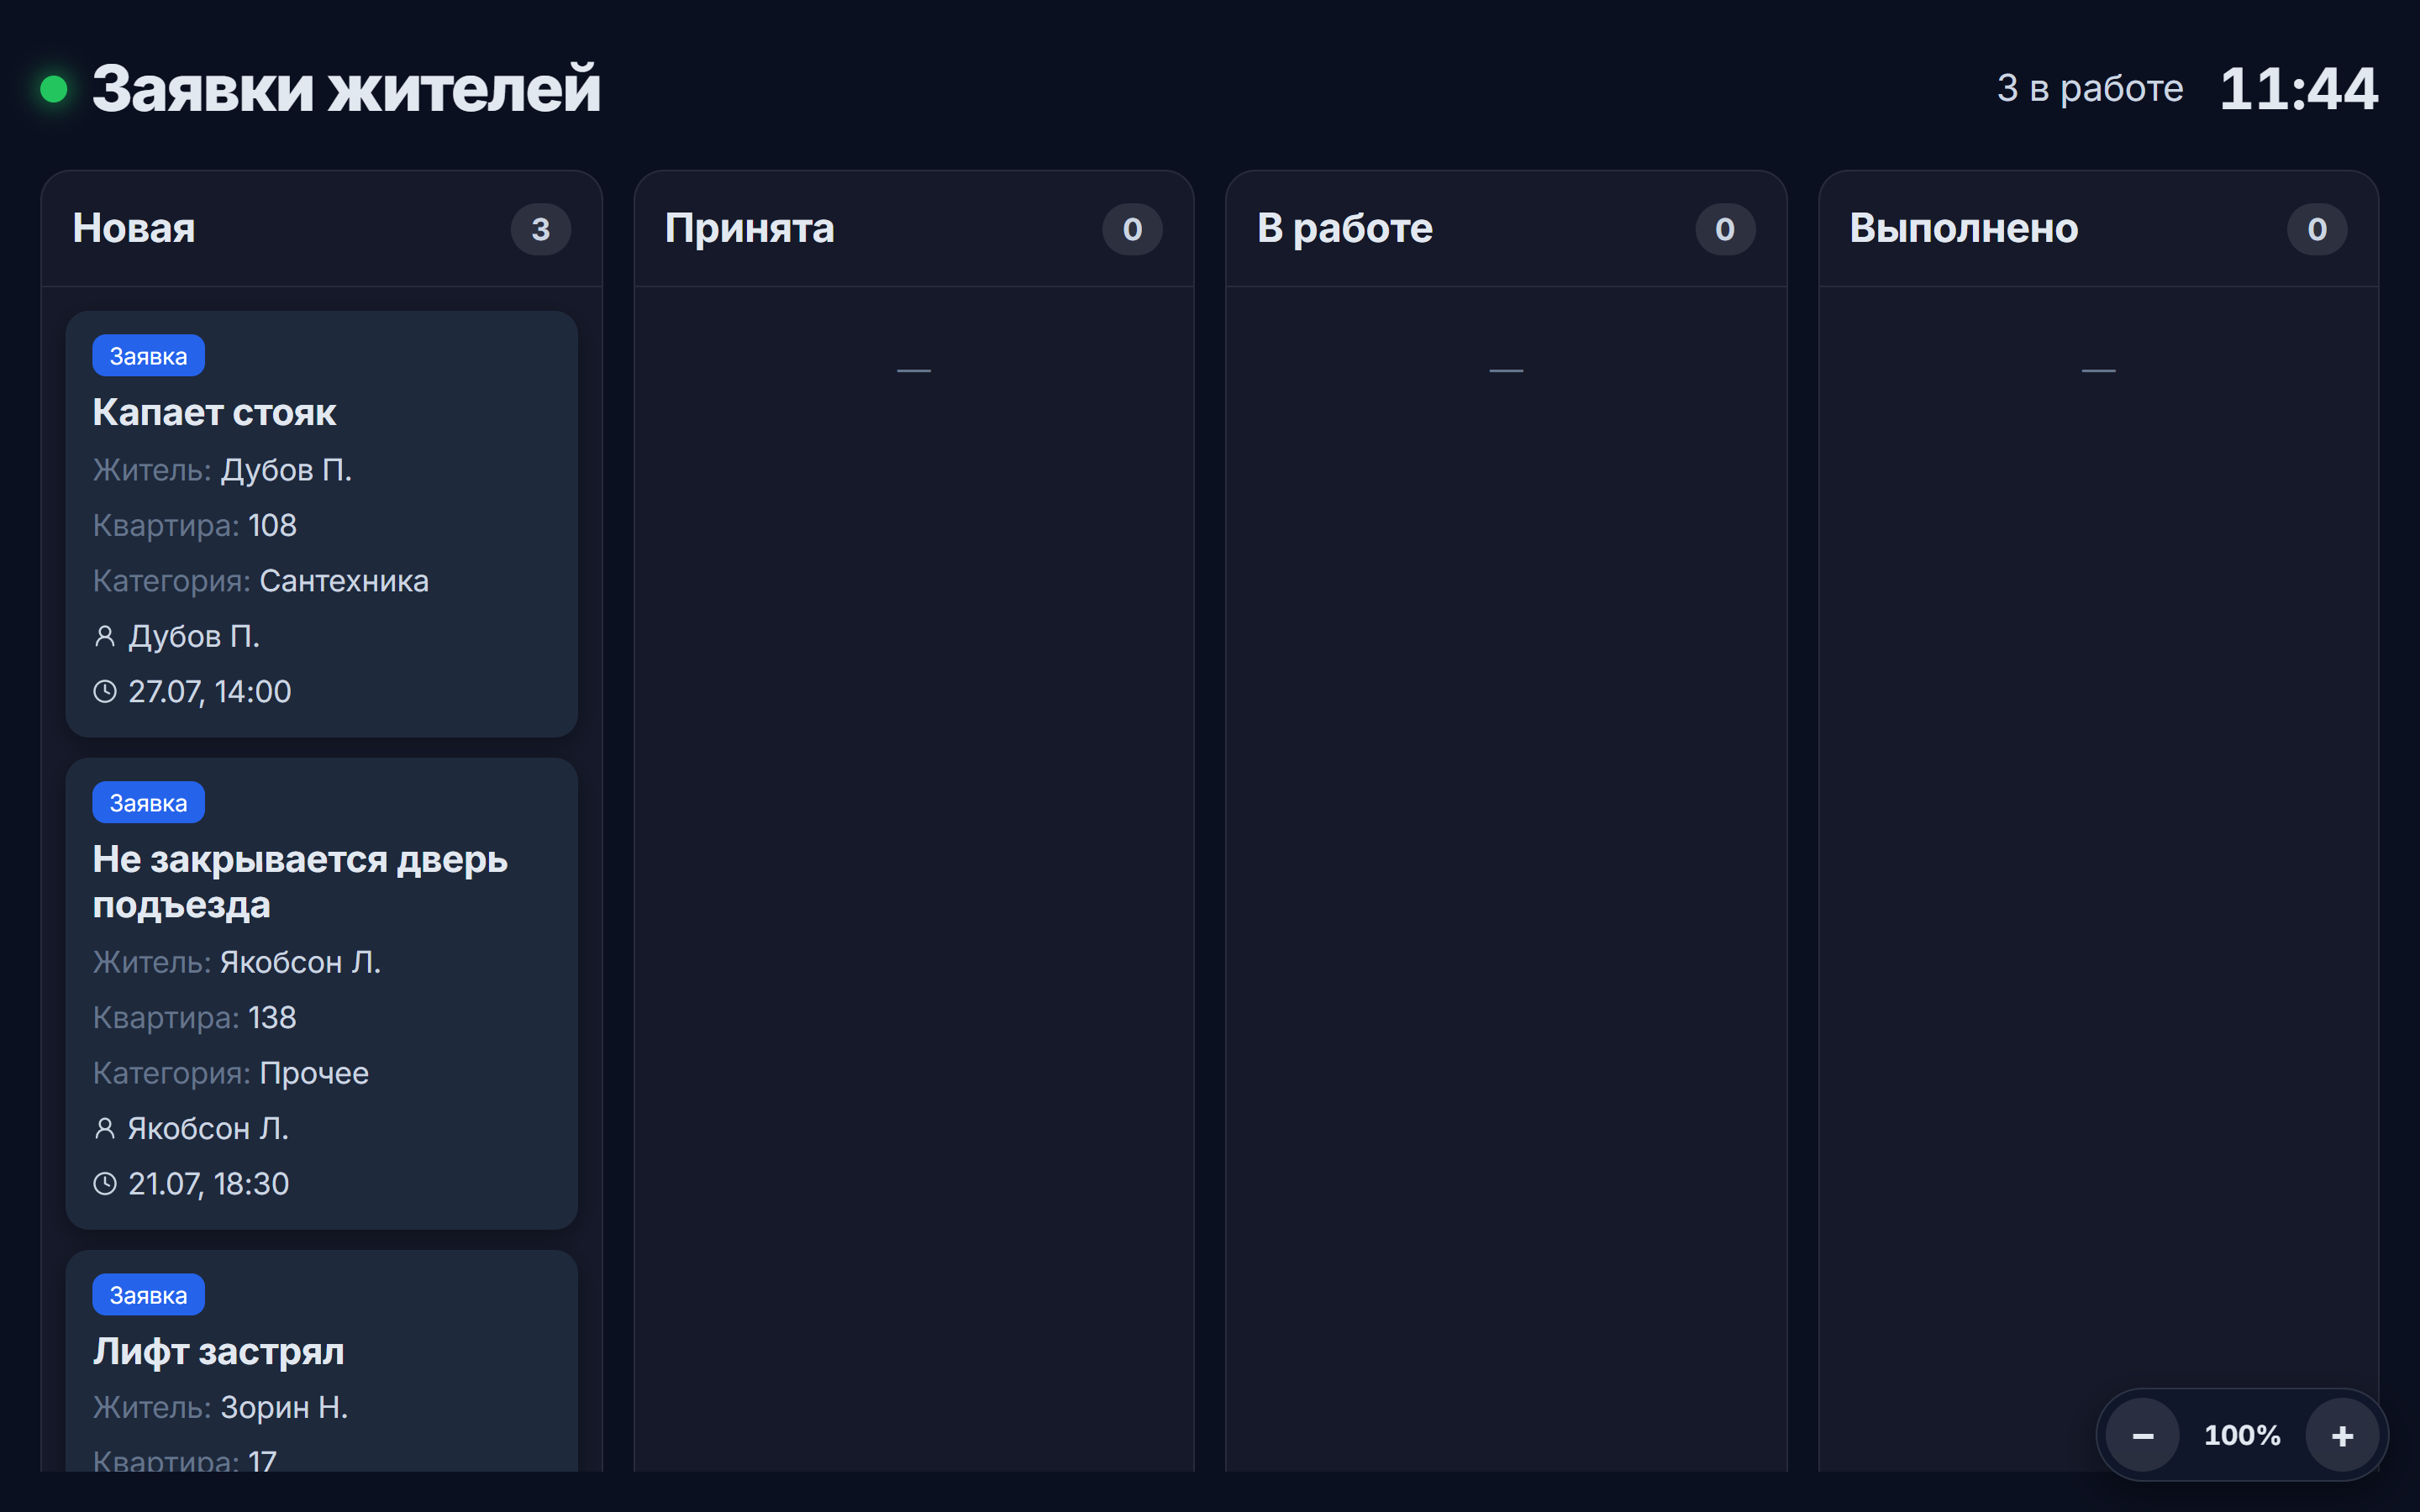
Task: Click the zoom in plus button
Action: [x=2342, y=1435]
